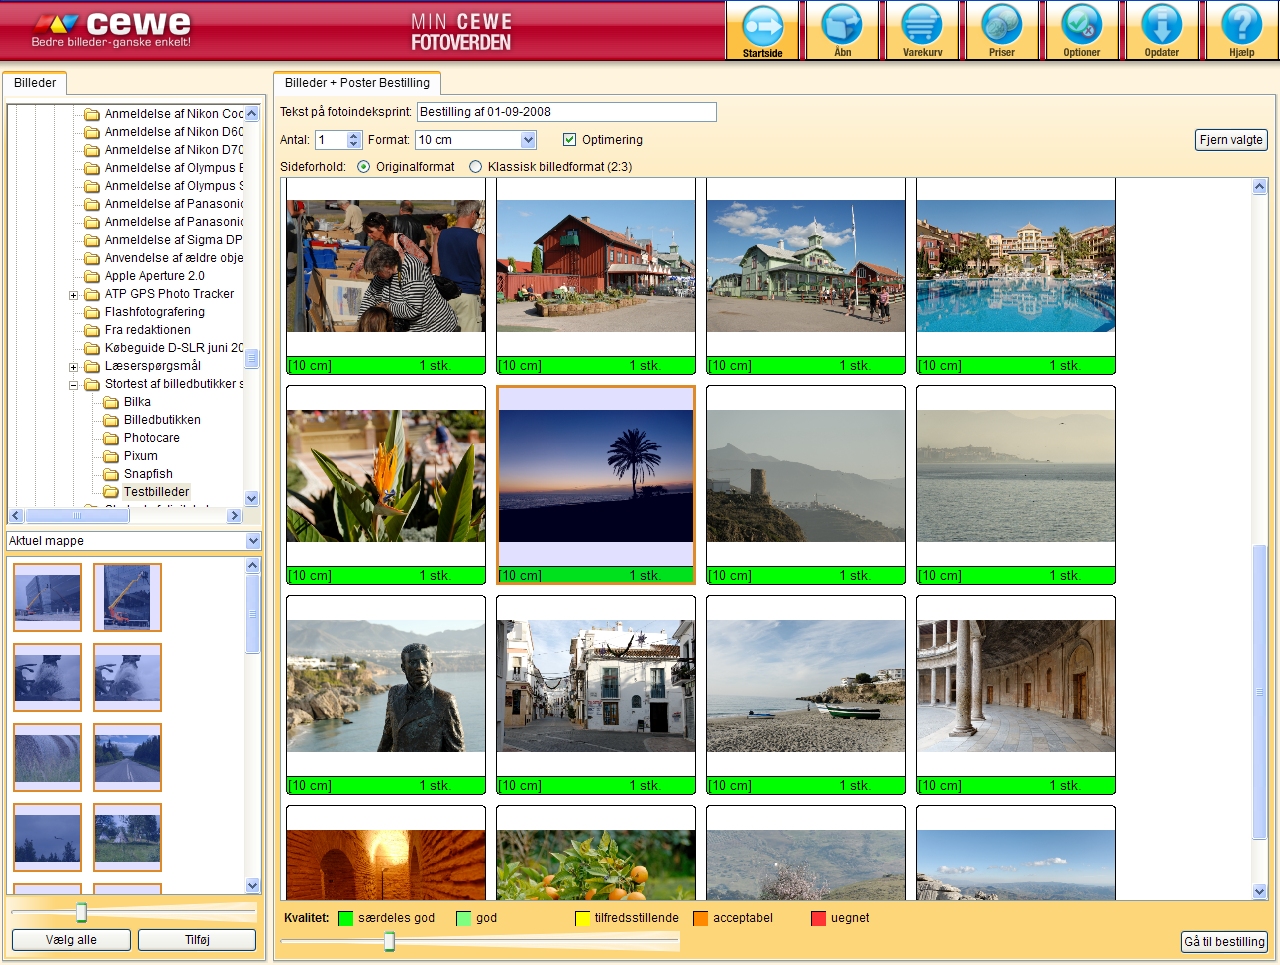Select the Testbilleder folder icon

click(x=112, y=492)
